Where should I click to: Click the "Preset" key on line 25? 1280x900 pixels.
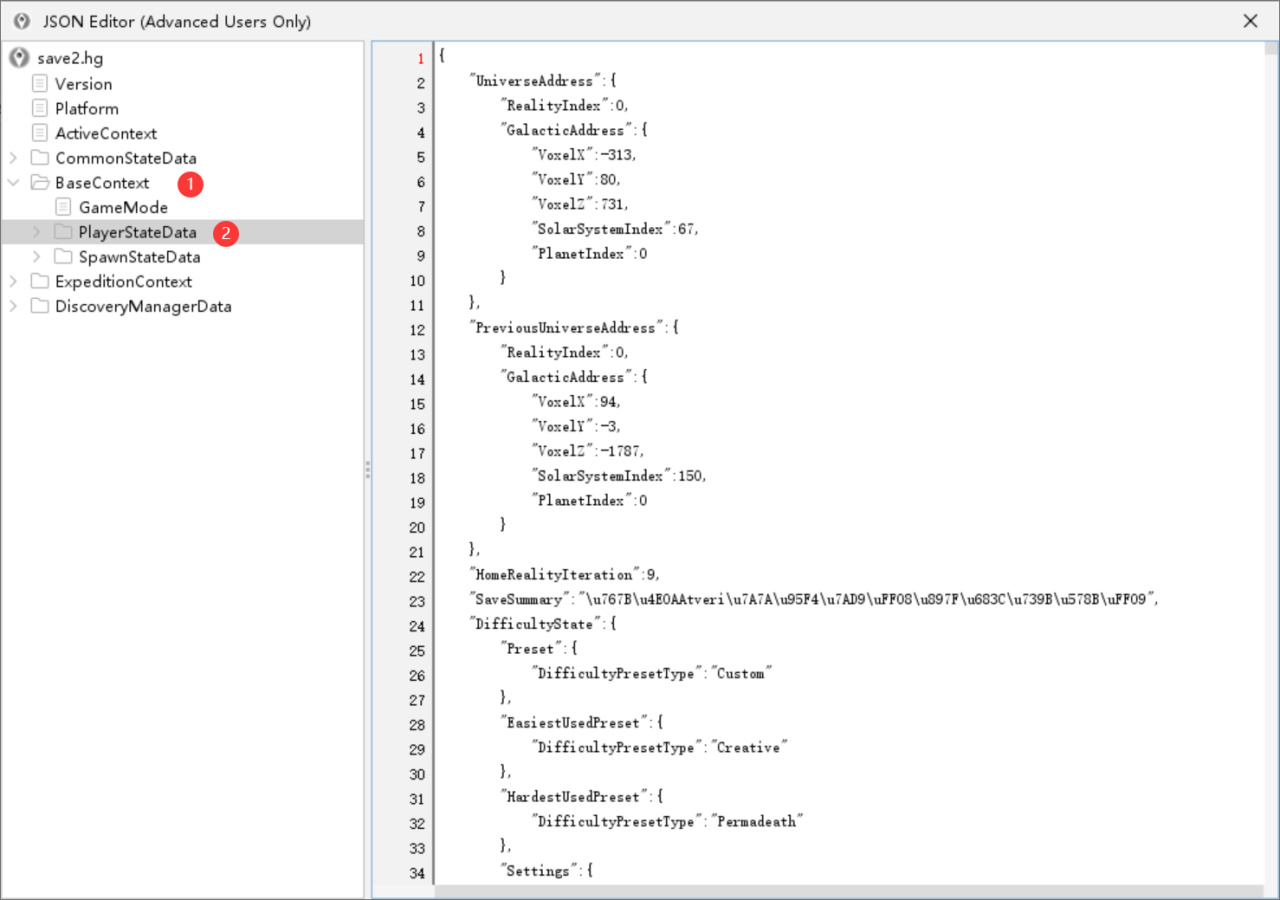click(530, 649)
